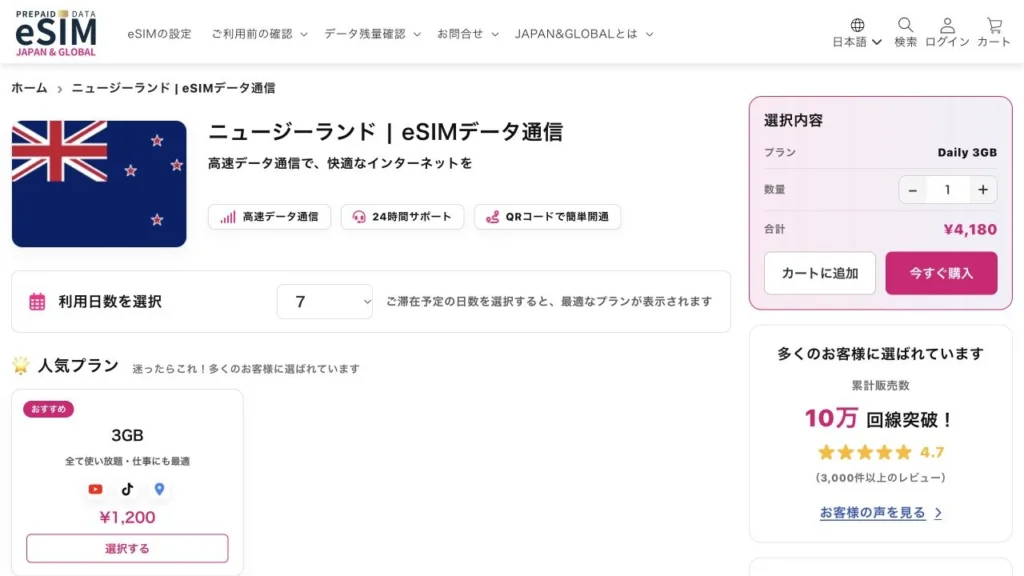Screen dimensions: 1024x576
Task: Click the 3GB plan card title
Action: click(x=127, y=436)
